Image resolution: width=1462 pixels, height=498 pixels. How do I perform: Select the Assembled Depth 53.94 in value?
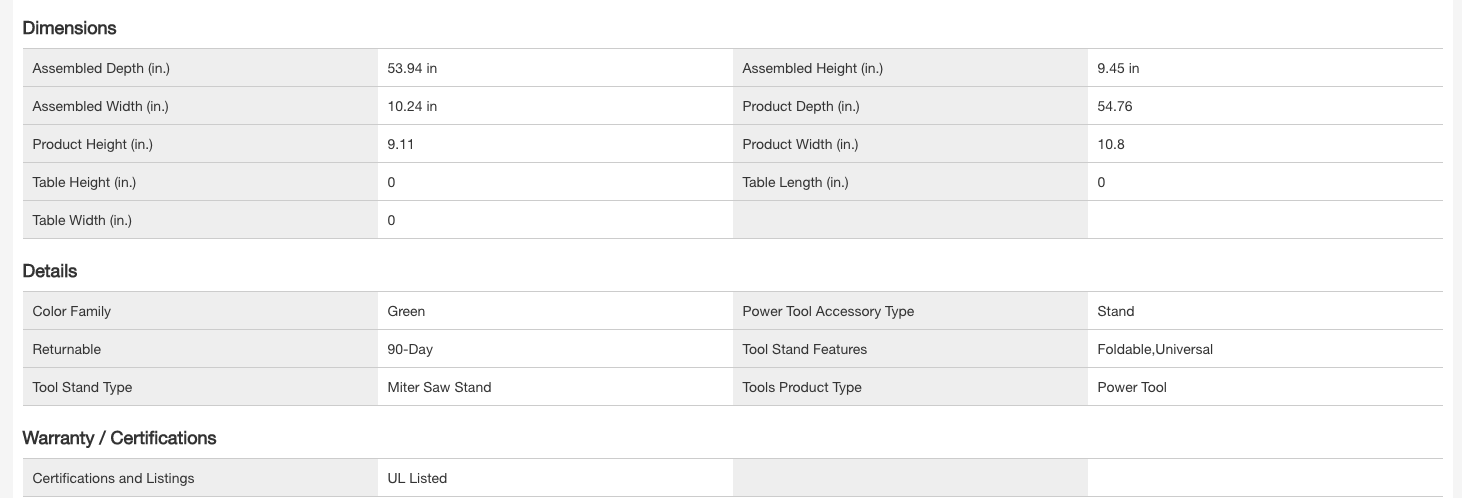[412, 68]
